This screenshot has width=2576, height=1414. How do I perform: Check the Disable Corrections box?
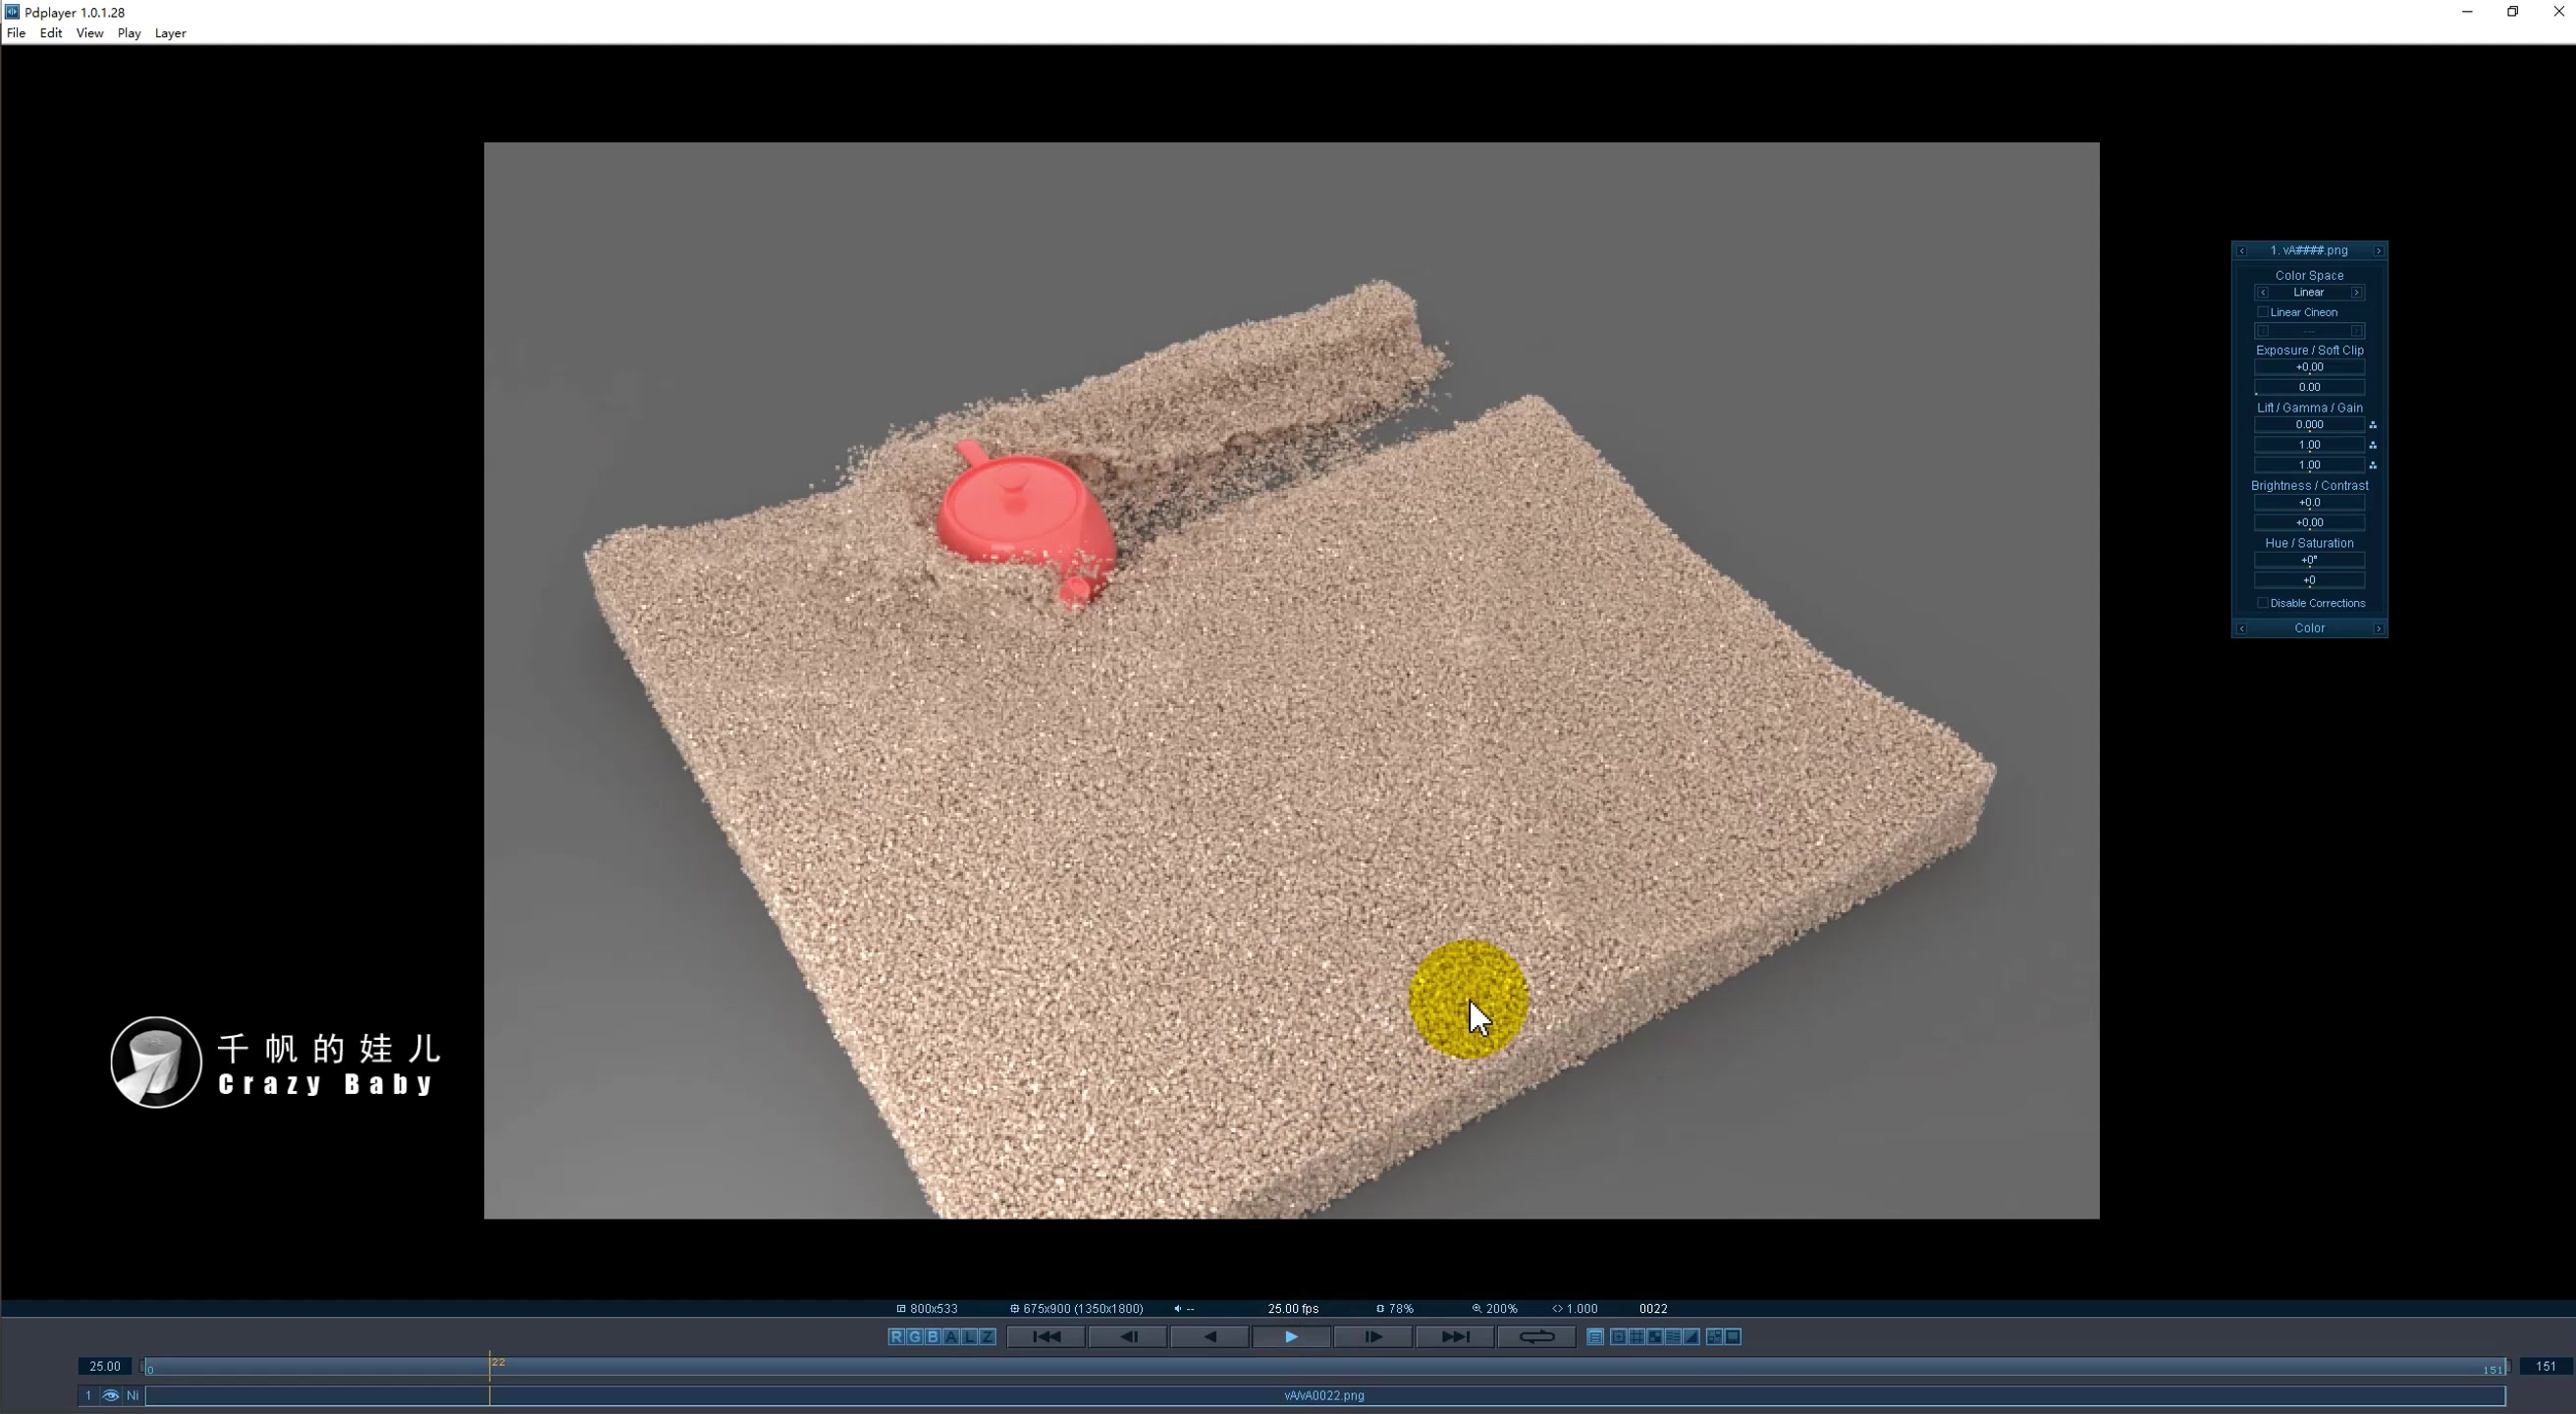click(2263, 603)
